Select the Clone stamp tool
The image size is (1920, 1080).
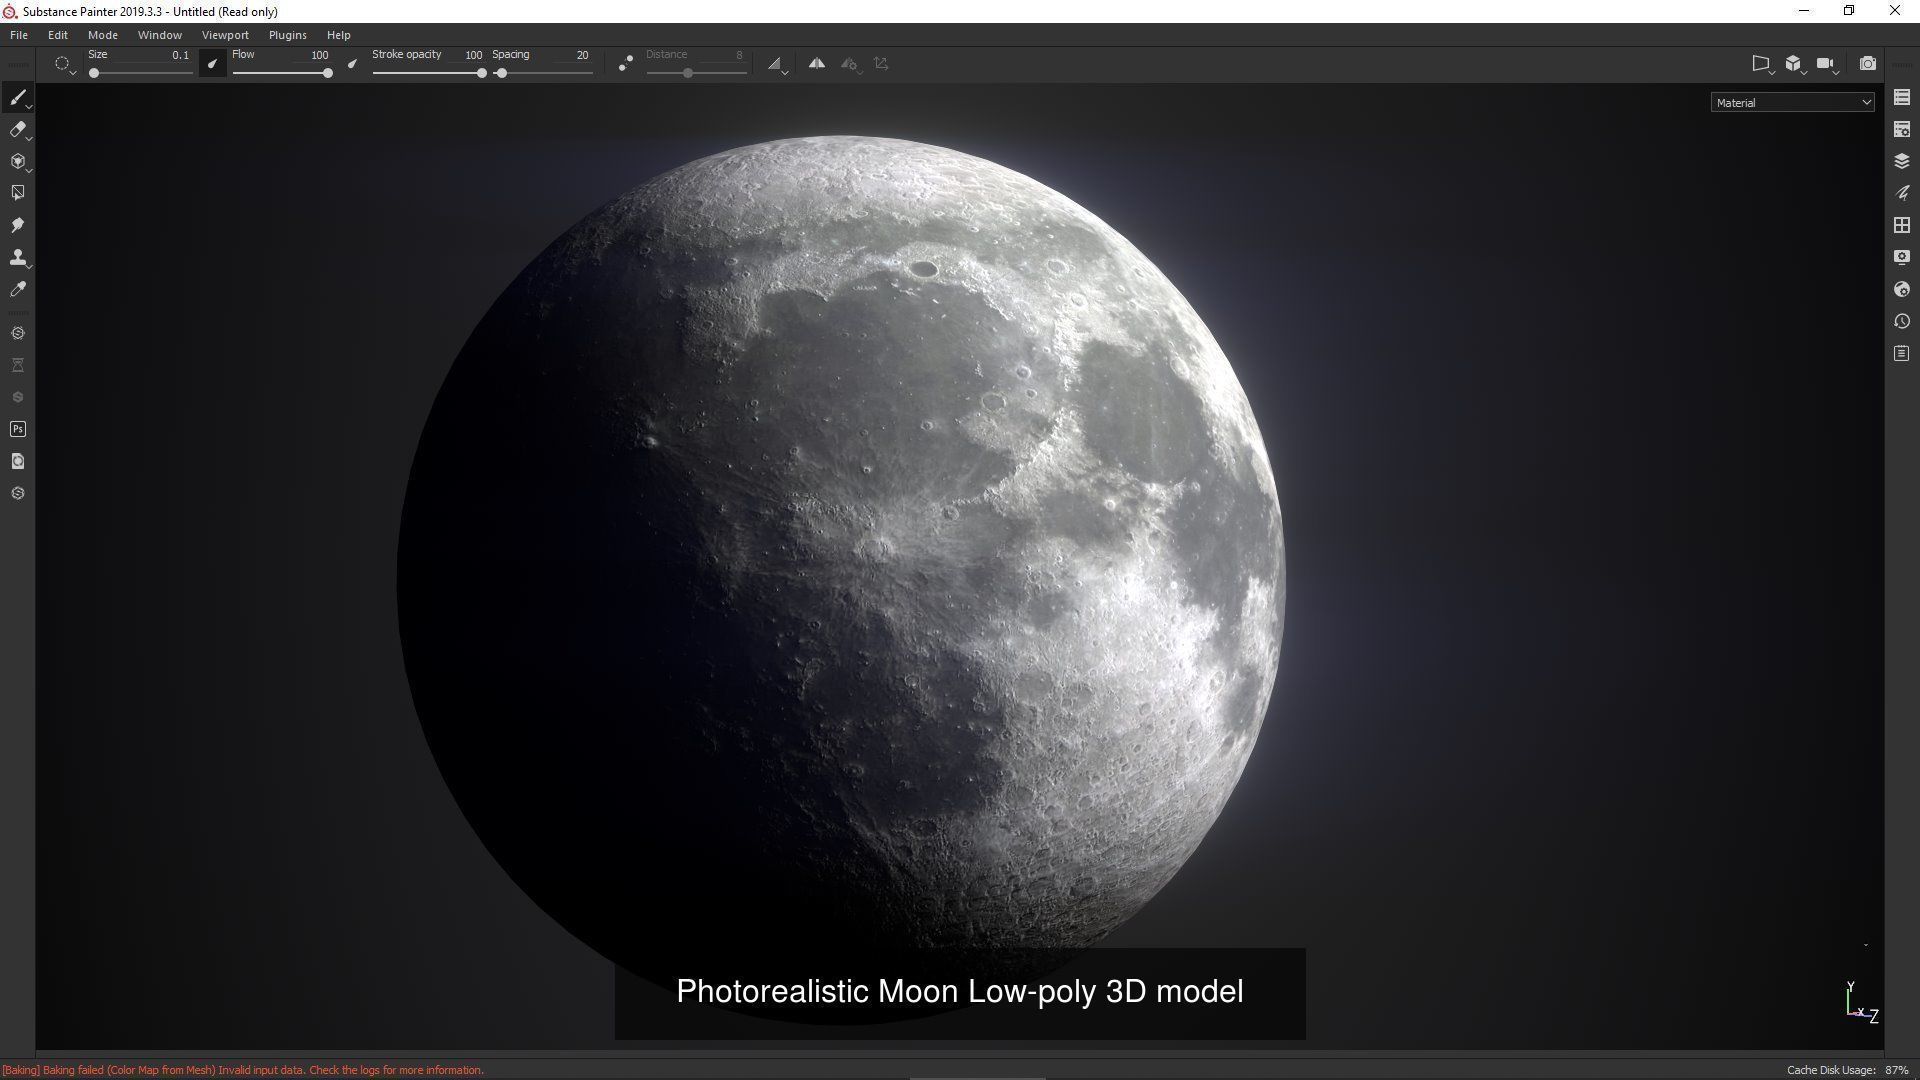17,257
